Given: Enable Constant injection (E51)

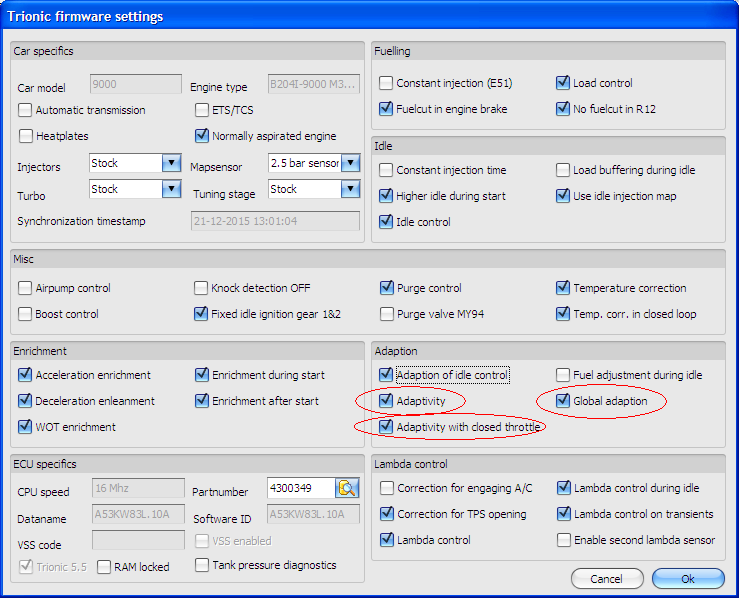Looking at the screenshot, I should pos(386,83).
